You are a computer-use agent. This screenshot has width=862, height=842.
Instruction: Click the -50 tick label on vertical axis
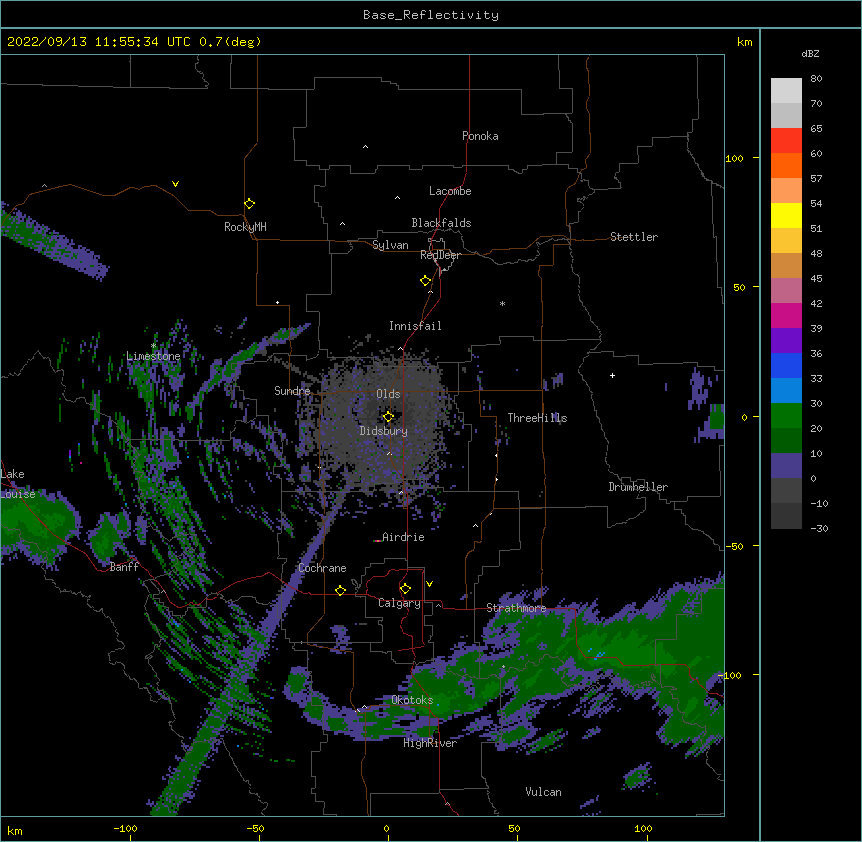[734, 546]
